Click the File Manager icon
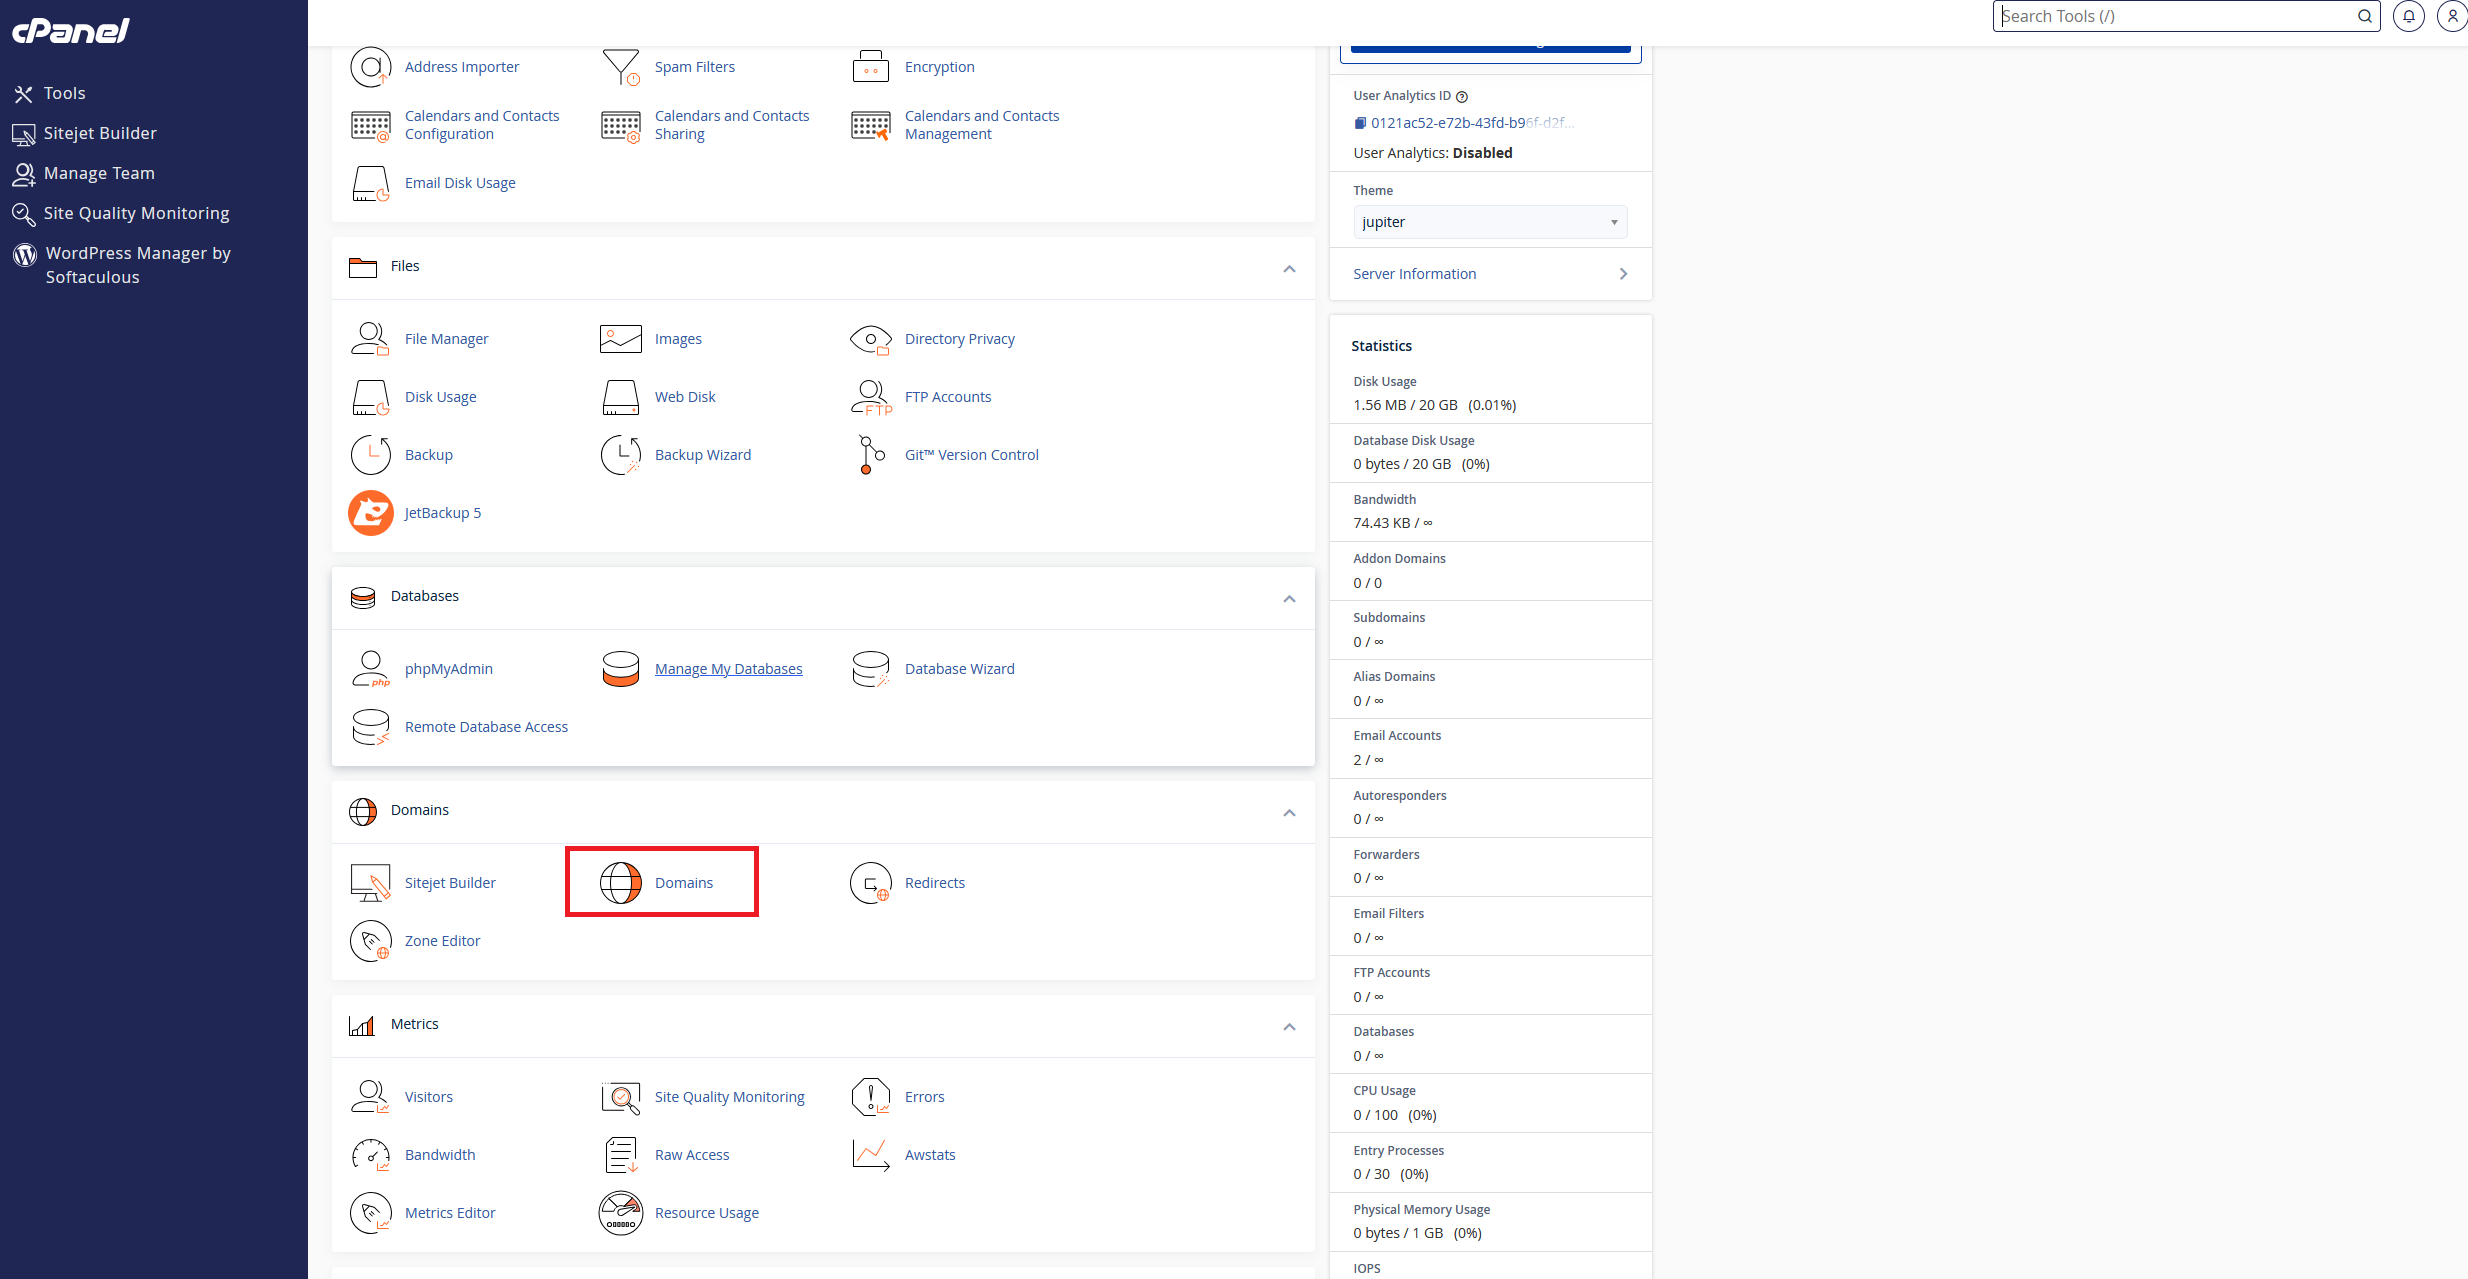 pos(370,339)
